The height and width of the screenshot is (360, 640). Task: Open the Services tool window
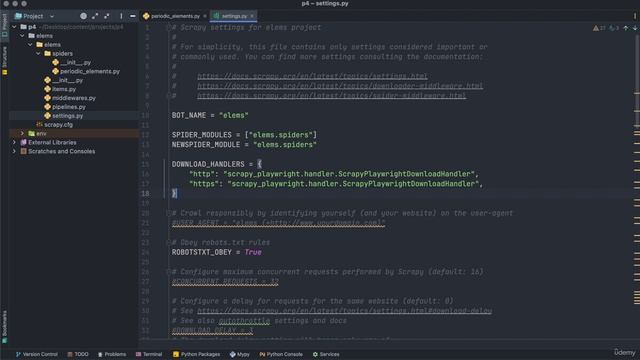[x=326, y=354]
